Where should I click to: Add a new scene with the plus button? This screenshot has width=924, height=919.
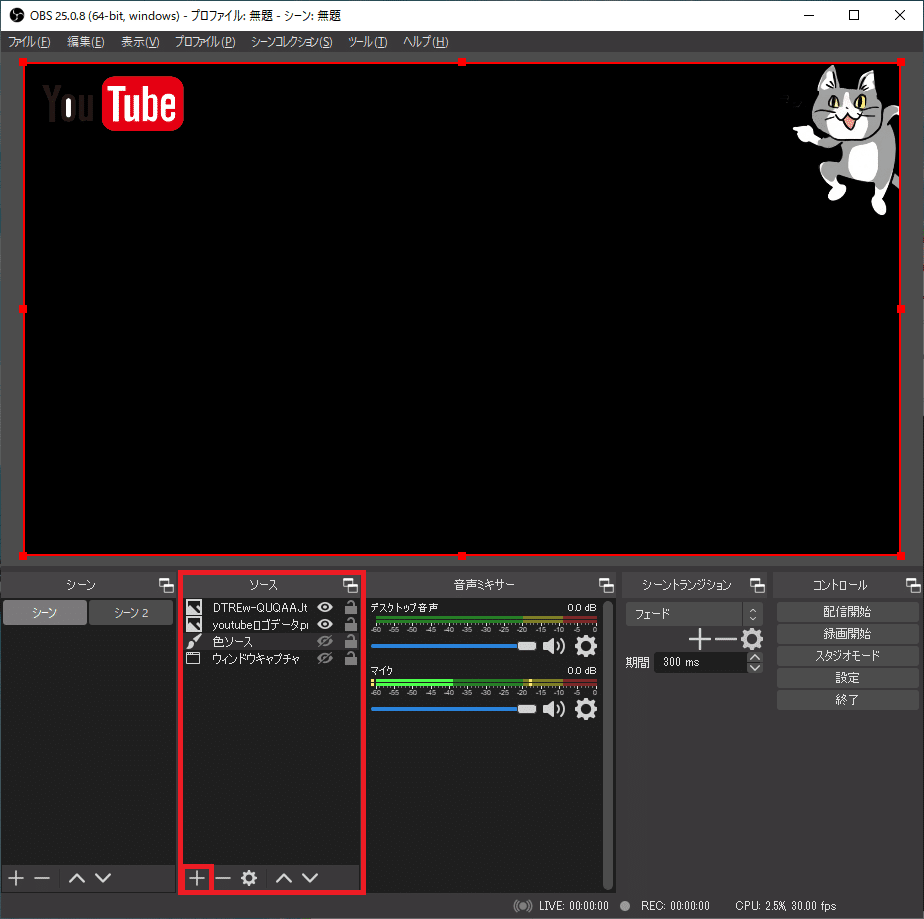[16, 878]
